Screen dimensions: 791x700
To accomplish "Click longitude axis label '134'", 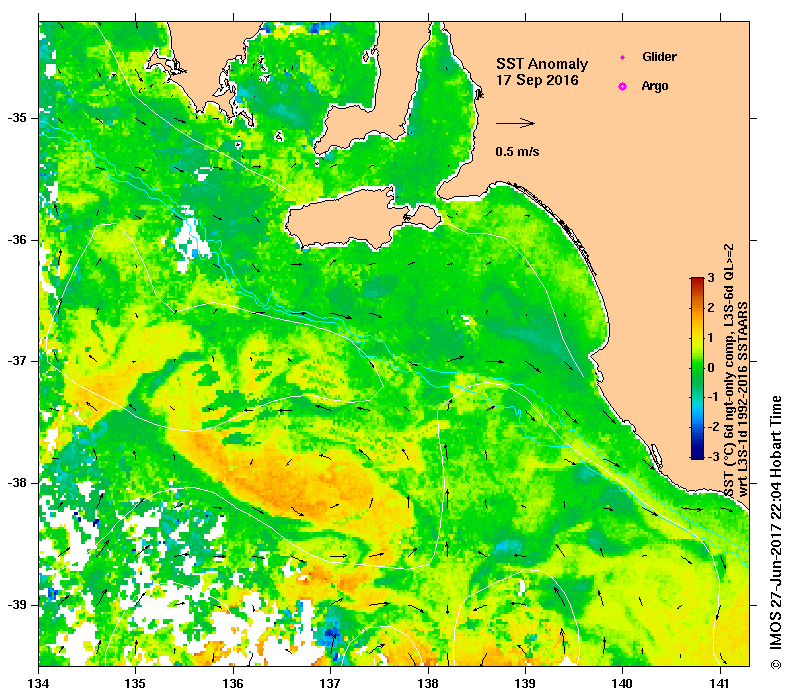I will tap(38, 683).
